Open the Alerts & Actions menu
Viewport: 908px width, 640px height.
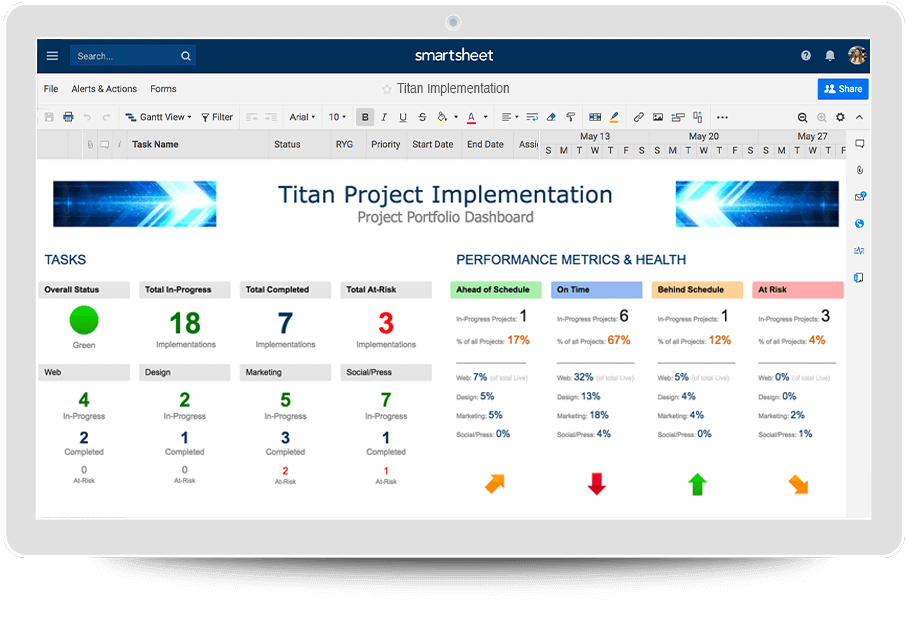tap(104, 89)
